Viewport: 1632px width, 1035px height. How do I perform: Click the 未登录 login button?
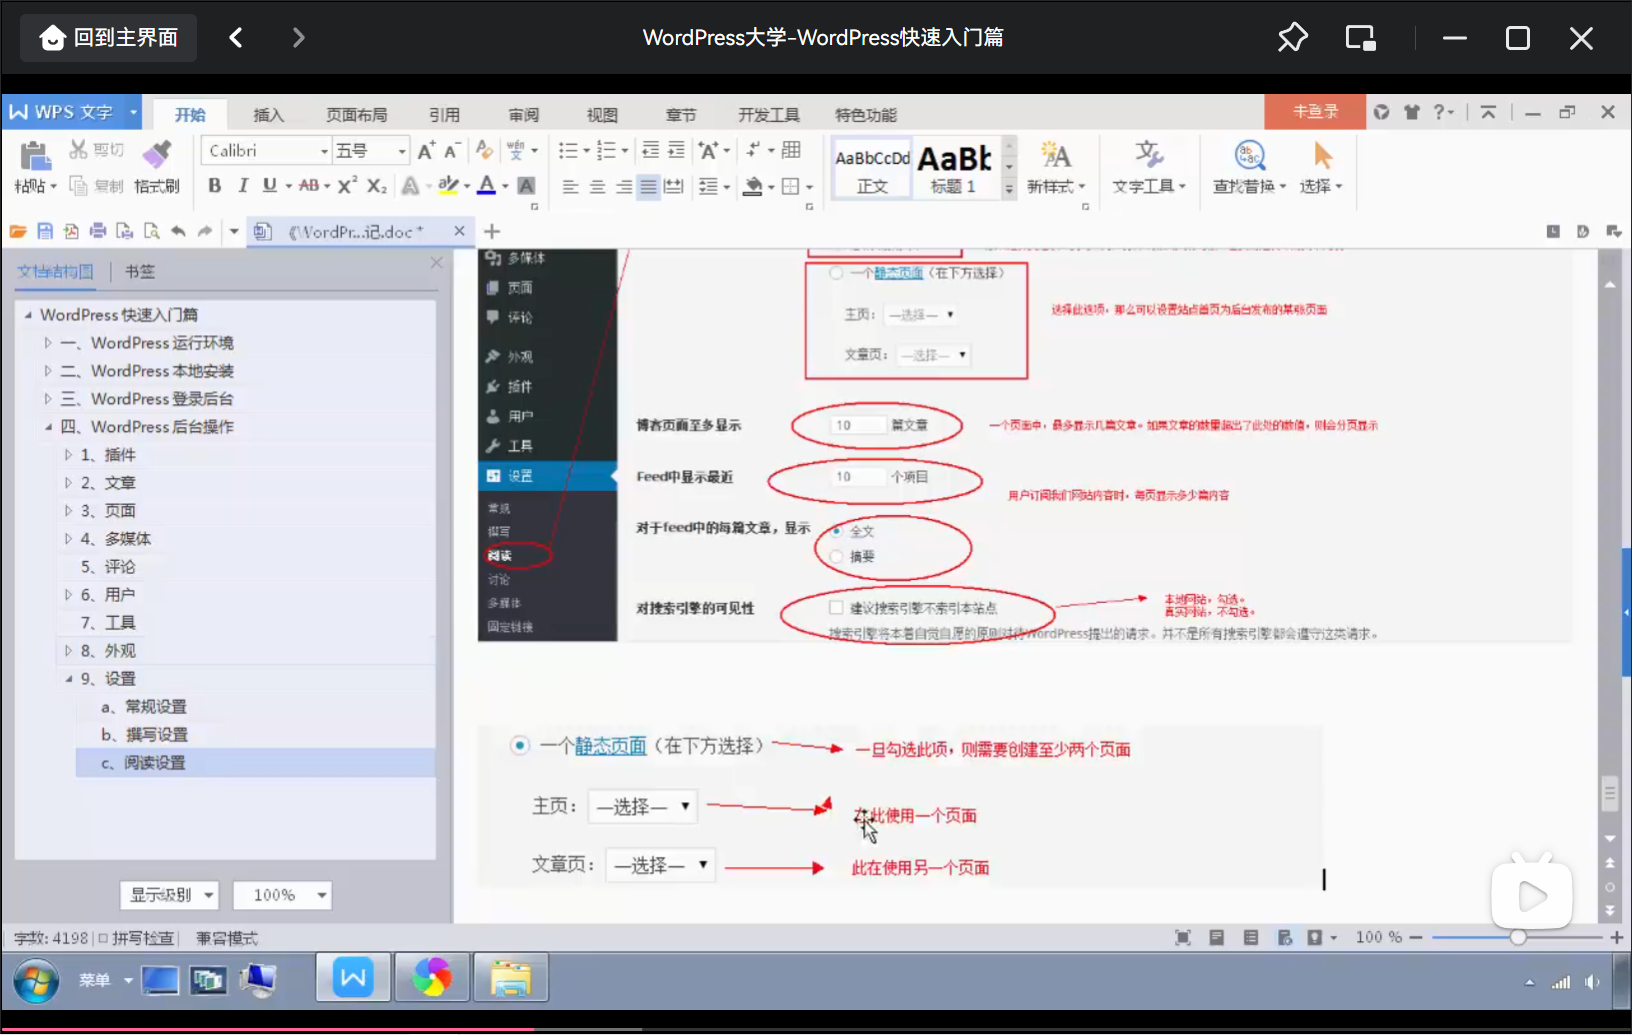click(x=1315, y=112)
